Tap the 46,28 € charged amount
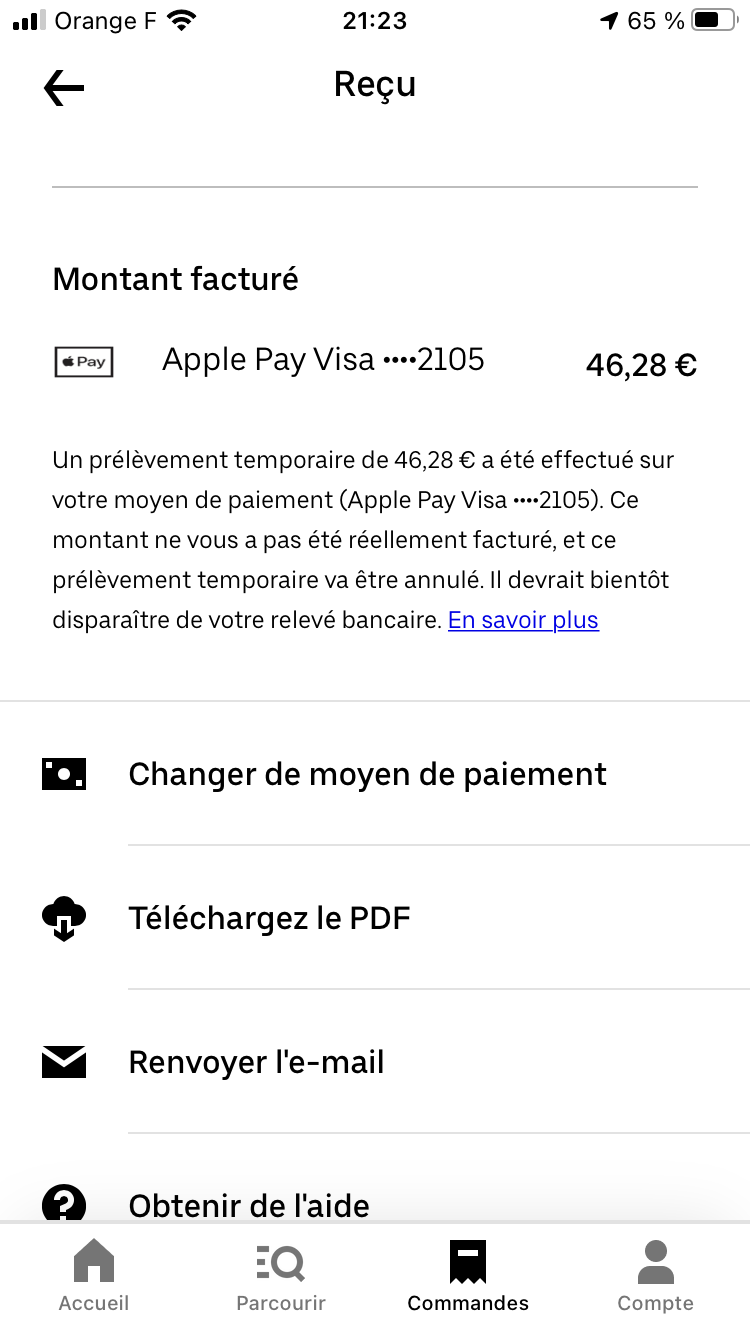This screenshot has width=750, height=1334. point(641,366)
